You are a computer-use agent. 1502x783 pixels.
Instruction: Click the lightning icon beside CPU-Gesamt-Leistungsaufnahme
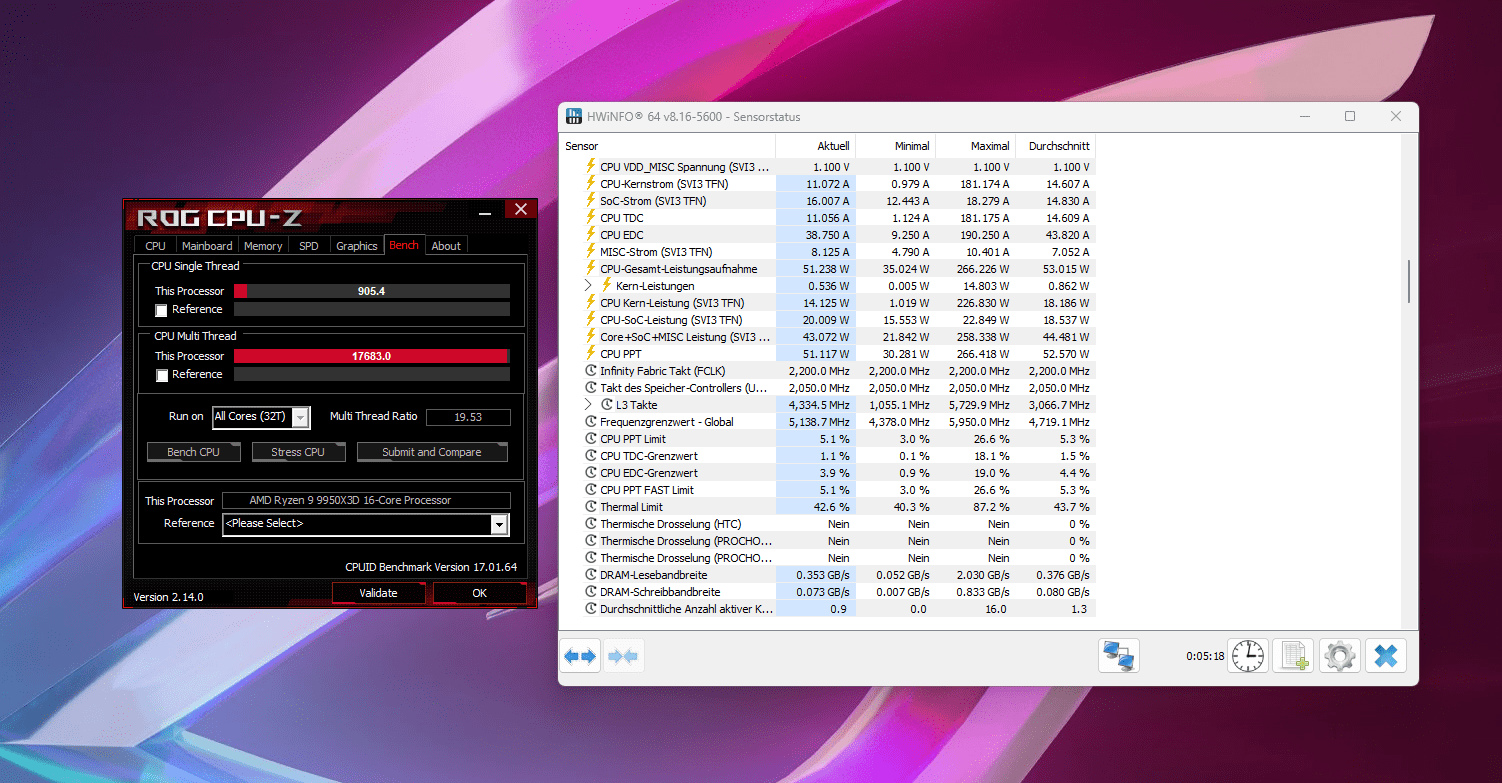pos(590,268)
